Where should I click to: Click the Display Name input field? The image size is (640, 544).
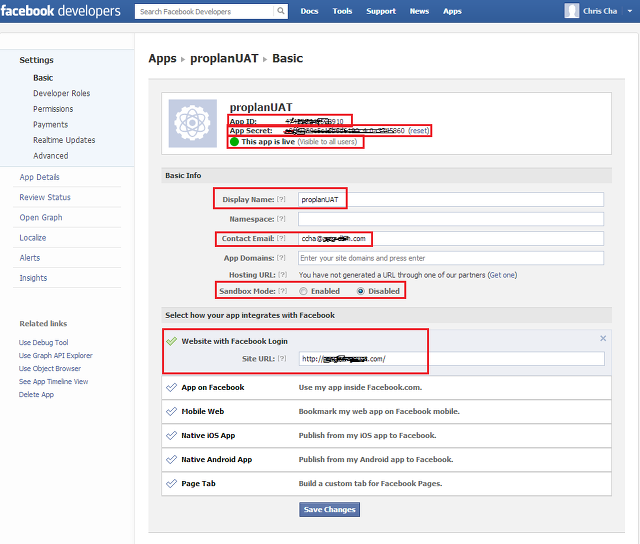pyautogui.click(x=451, y=200)
